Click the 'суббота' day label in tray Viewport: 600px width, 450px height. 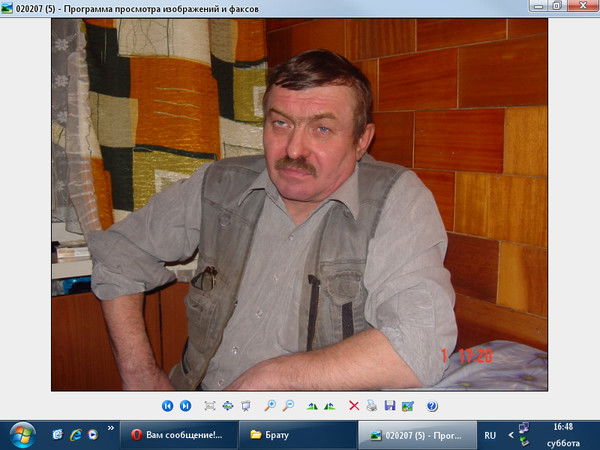tap(563, 443)
